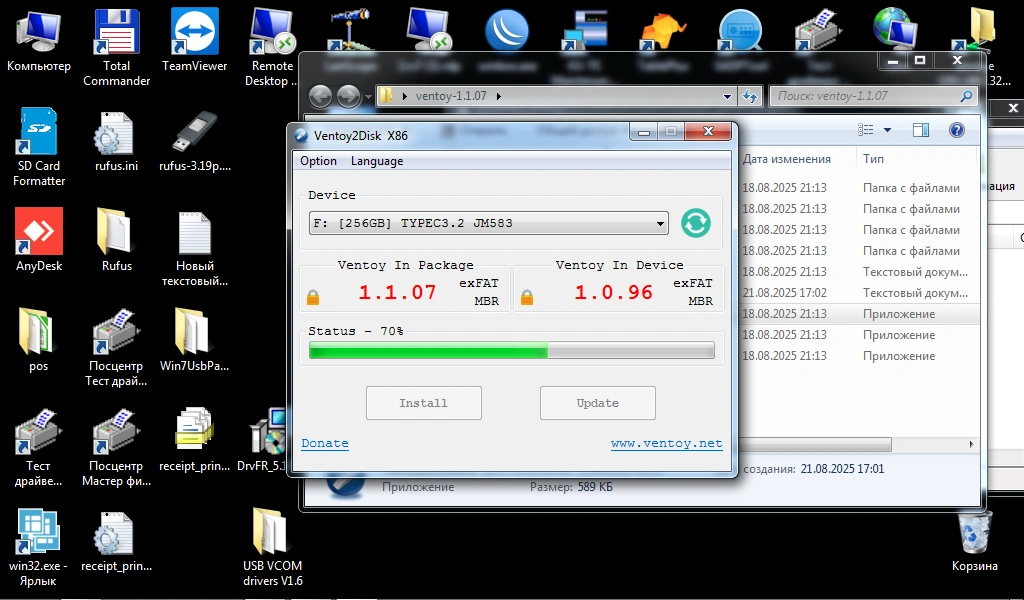The height and width of the screenshot is (600, 1024).
Task: Select the Remote Desktop labeled desktop shortcut
Action: pos(271,47)
